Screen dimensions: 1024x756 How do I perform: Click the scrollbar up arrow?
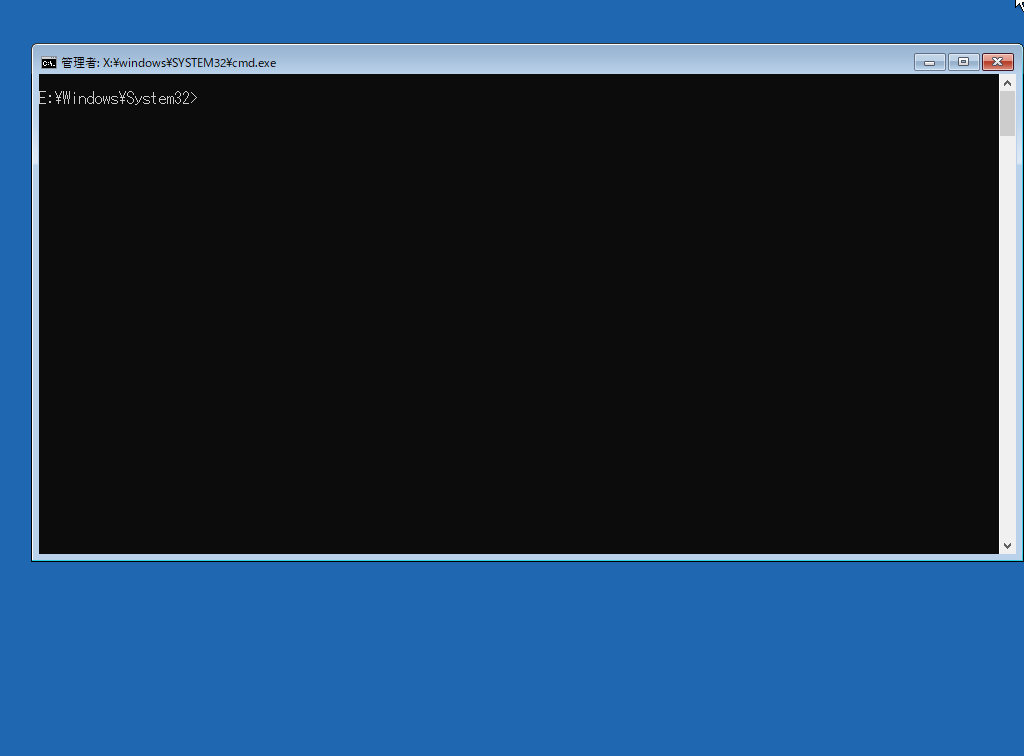coord(1007,83)
